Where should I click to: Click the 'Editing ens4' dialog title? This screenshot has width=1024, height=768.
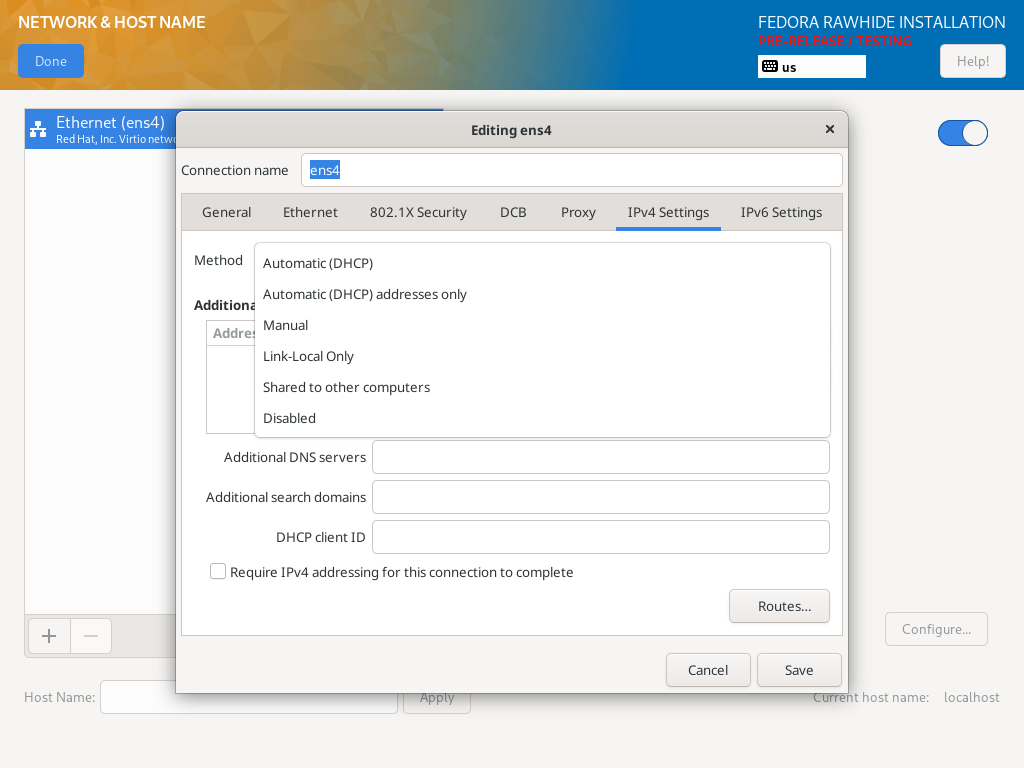(511, 130)
